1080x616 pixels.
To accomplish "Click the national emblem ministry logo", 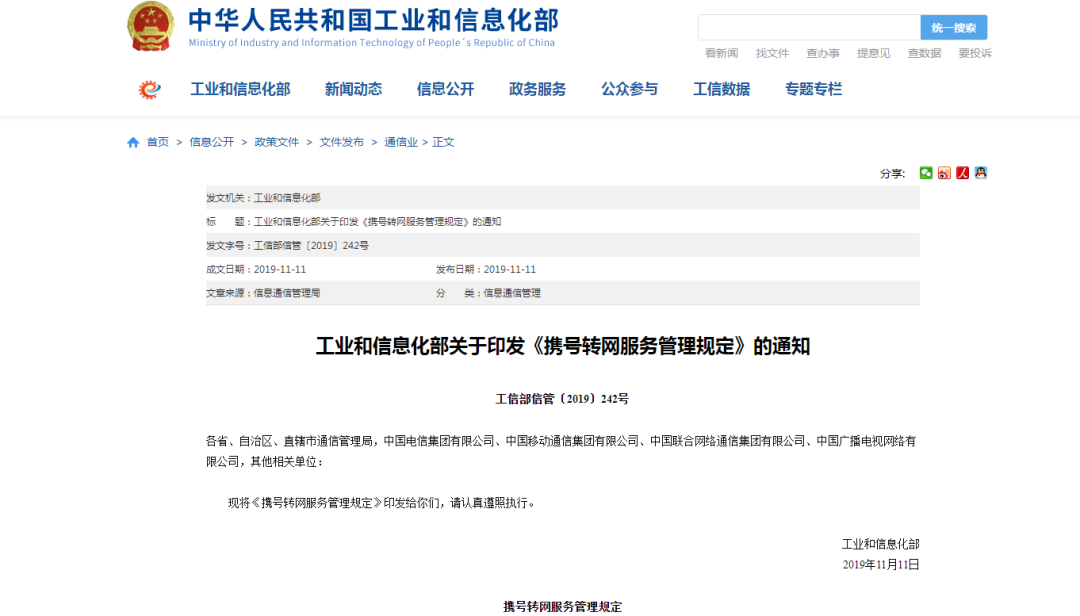I will 151,27.
